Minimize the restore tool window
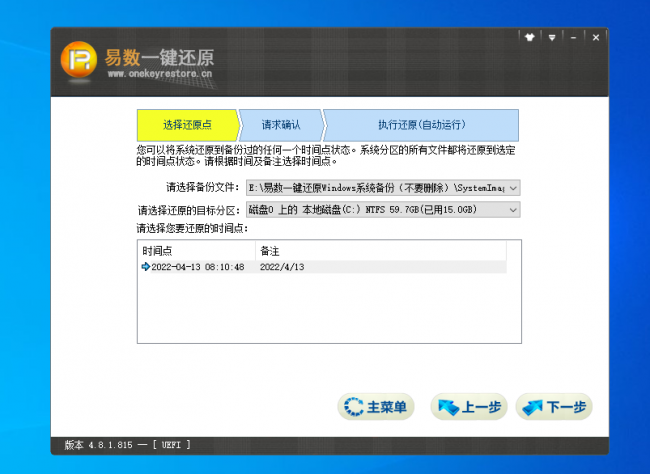 click(x=573, y=37)
